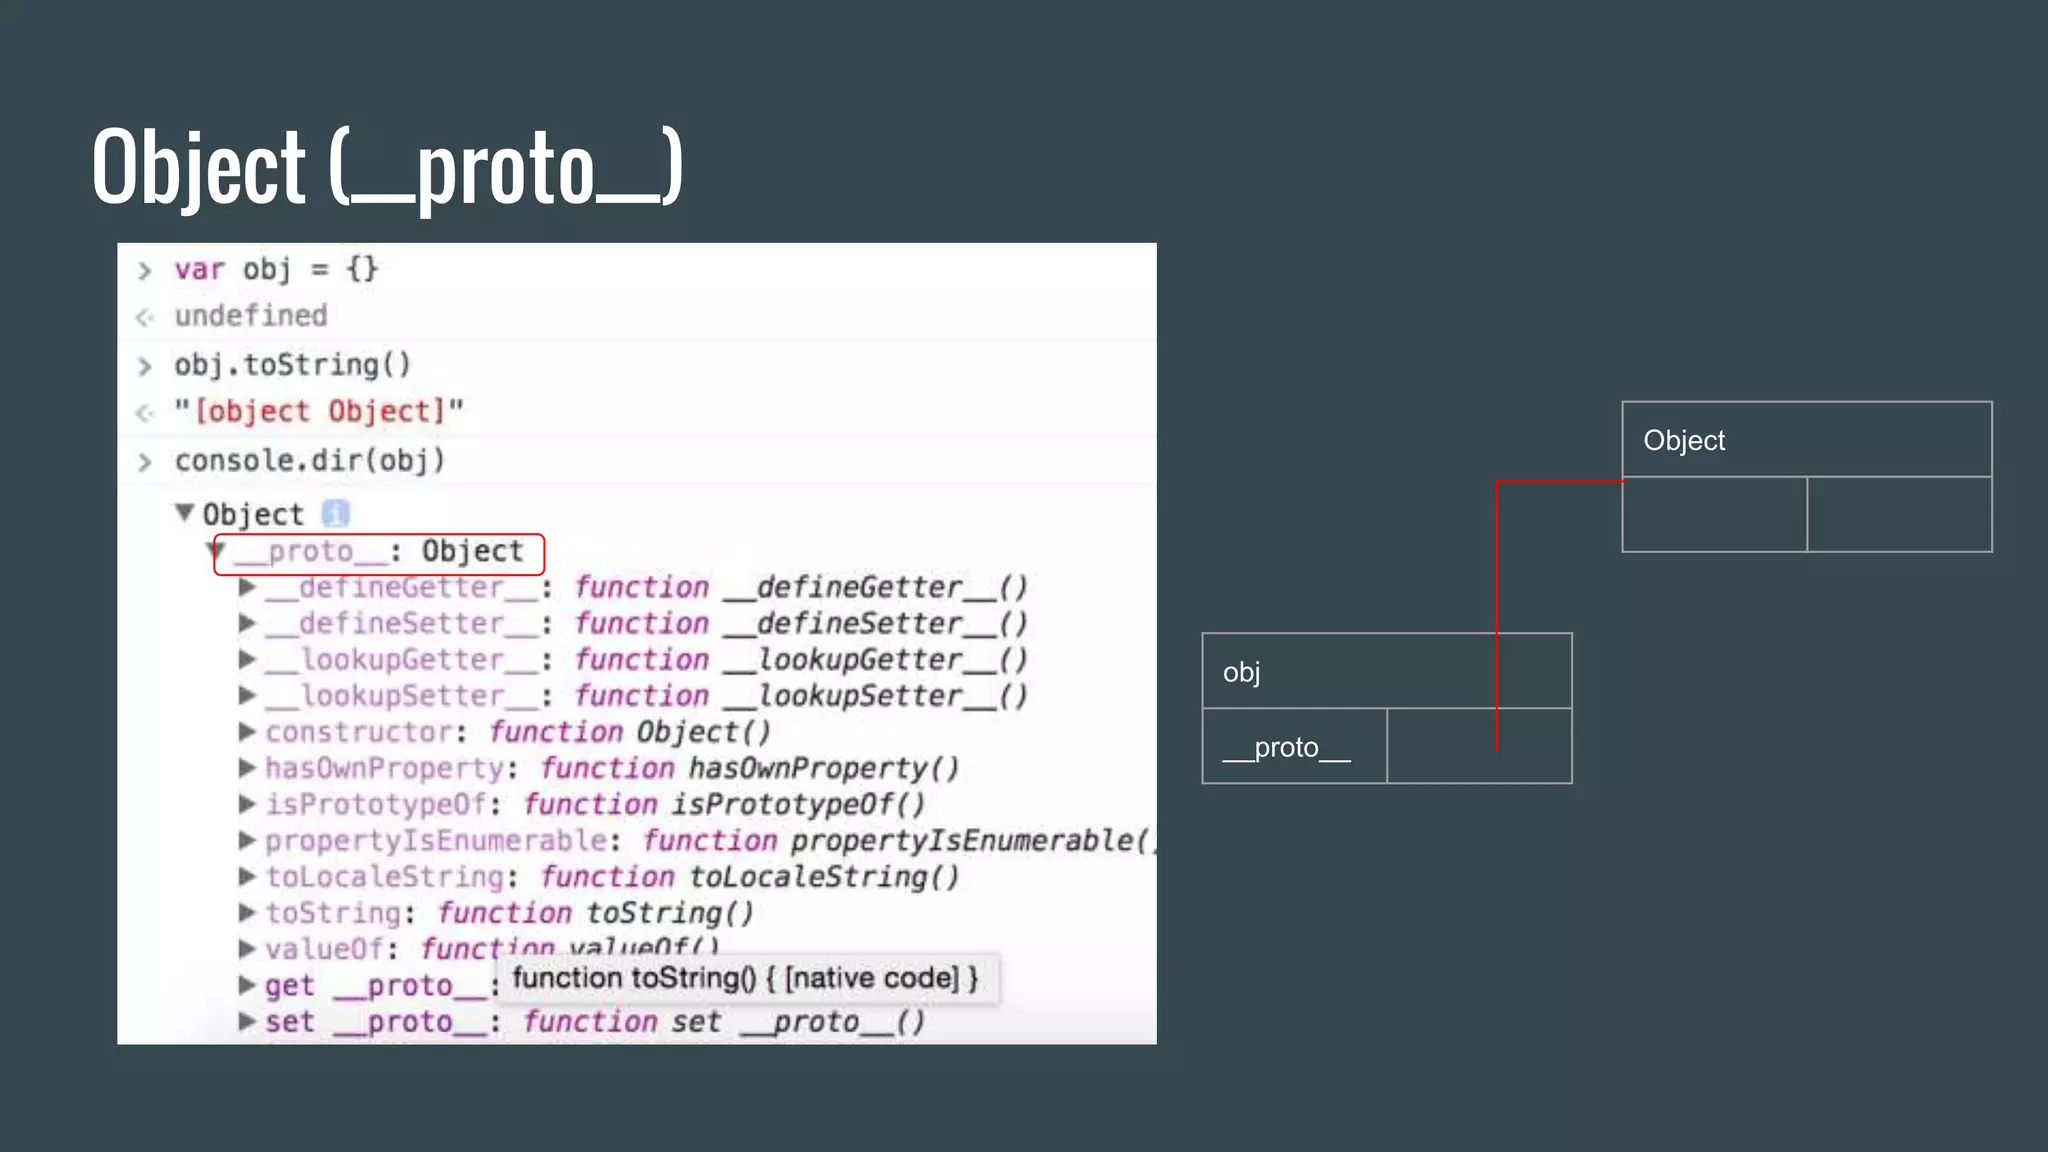
Task: Expand the __defineGetter__ property
Action: coord(247,587)
